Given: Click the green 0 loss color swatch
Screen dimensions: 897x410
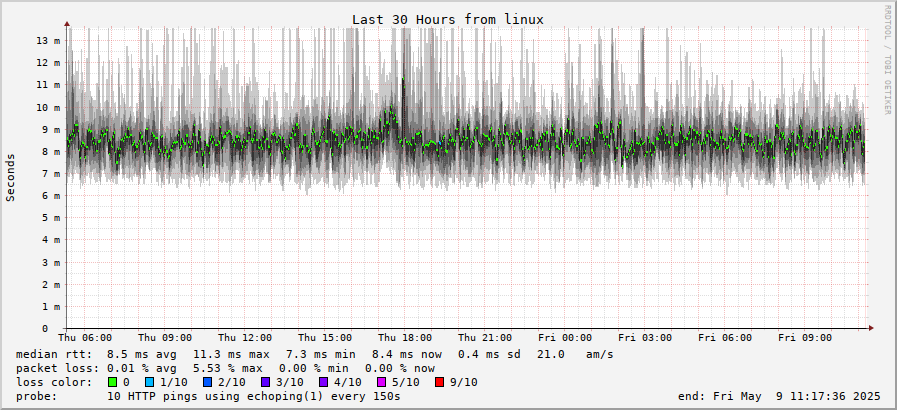Looking at the screenshot, I should (x=112, y=382).
